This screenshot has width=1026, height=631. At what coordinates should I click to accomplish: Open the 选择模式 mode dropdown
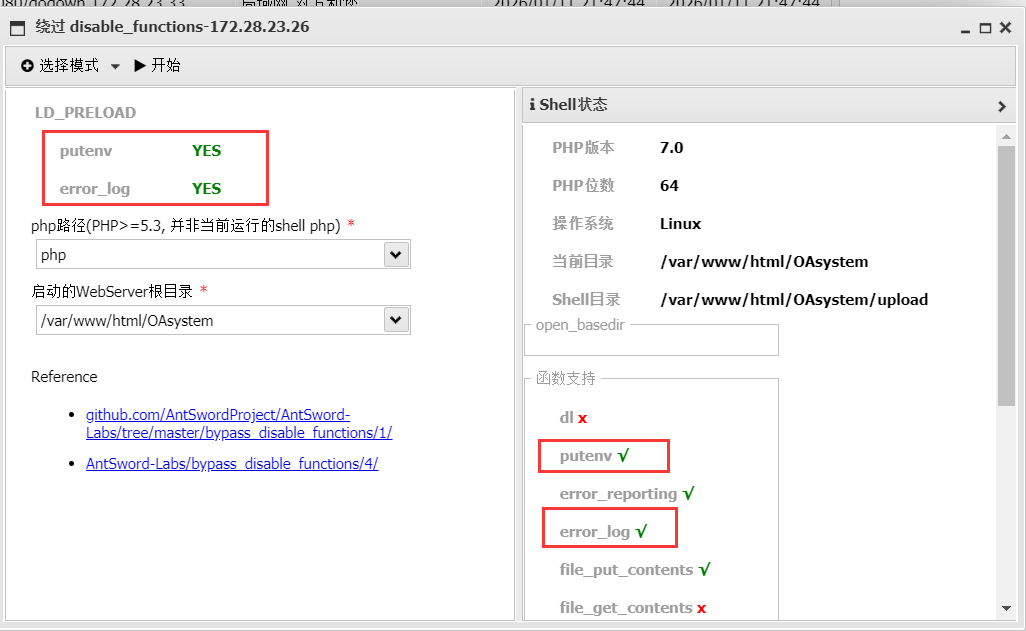(x=70, y=66)
